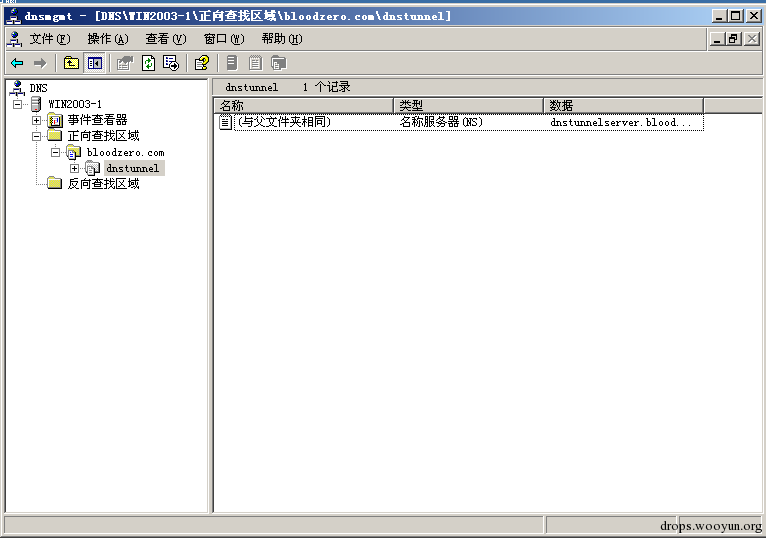766x538 pixels.
Task: Collapse the WIN2003-1 server node
Action: pos(18,104)
